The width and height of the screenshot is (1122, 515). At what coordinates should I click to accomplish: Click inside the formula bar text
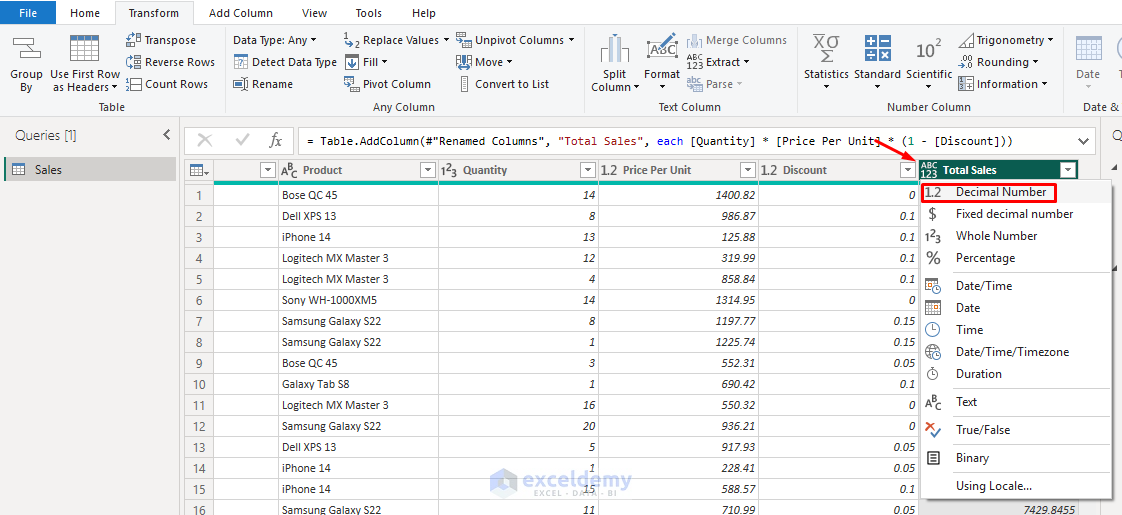pyautogui.click(x=658, y=141)
